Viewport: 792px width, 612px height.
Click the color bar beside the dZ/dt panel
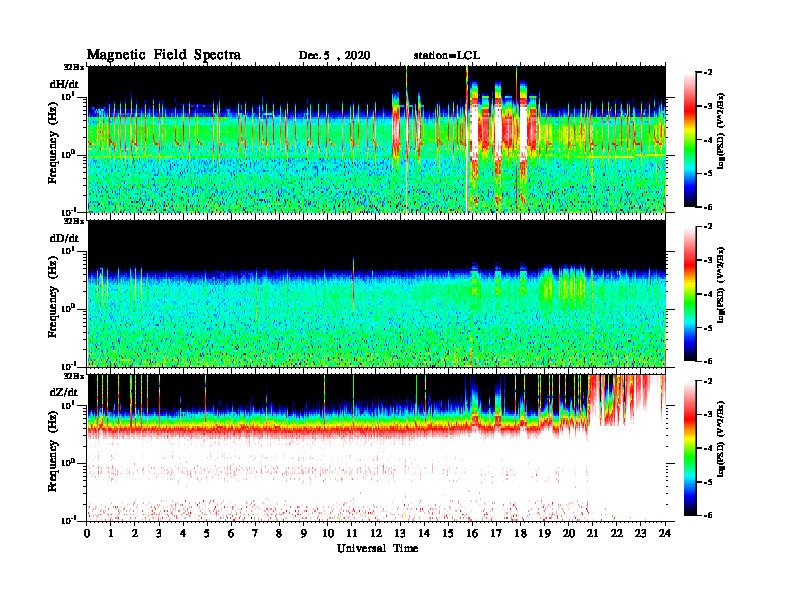[x=690, y=448]
